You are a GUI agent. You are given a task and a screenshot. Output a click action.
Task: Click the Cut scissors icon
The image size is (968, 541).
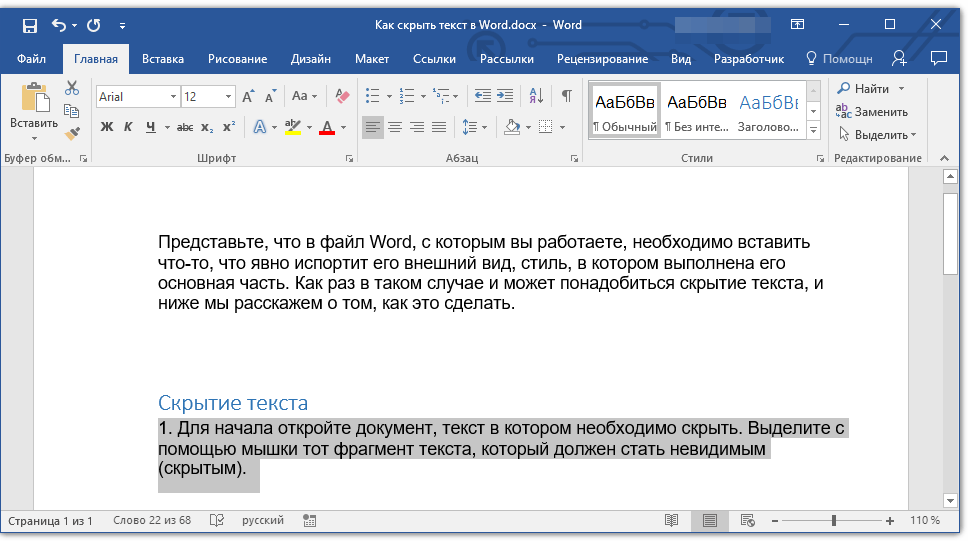(72, 89)
